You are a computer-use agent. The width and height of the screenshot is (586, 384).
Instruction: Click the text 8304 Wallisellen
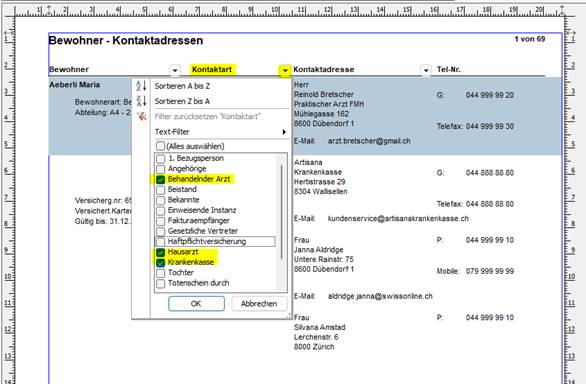coord(321,191)
